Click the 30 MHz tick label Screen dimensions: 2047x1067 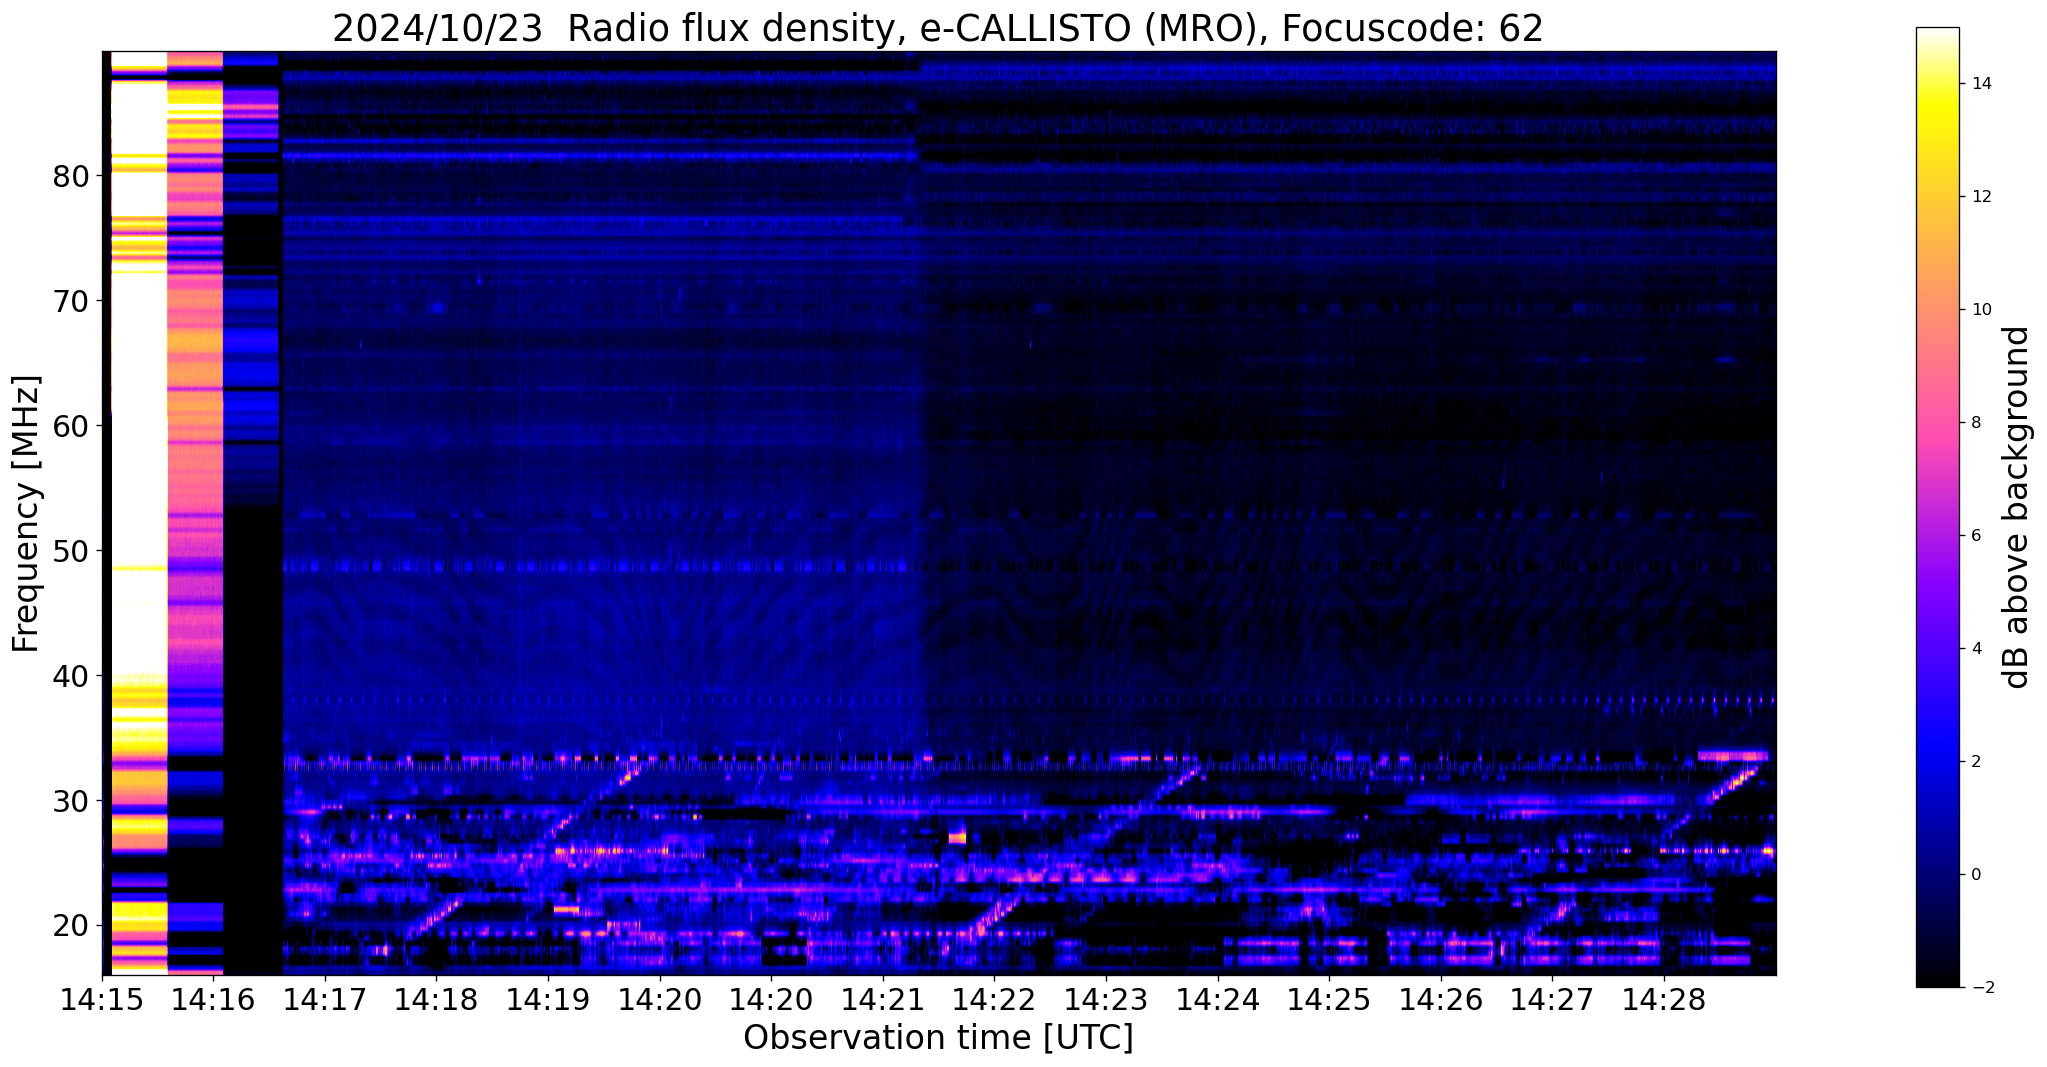pos(71,802)
